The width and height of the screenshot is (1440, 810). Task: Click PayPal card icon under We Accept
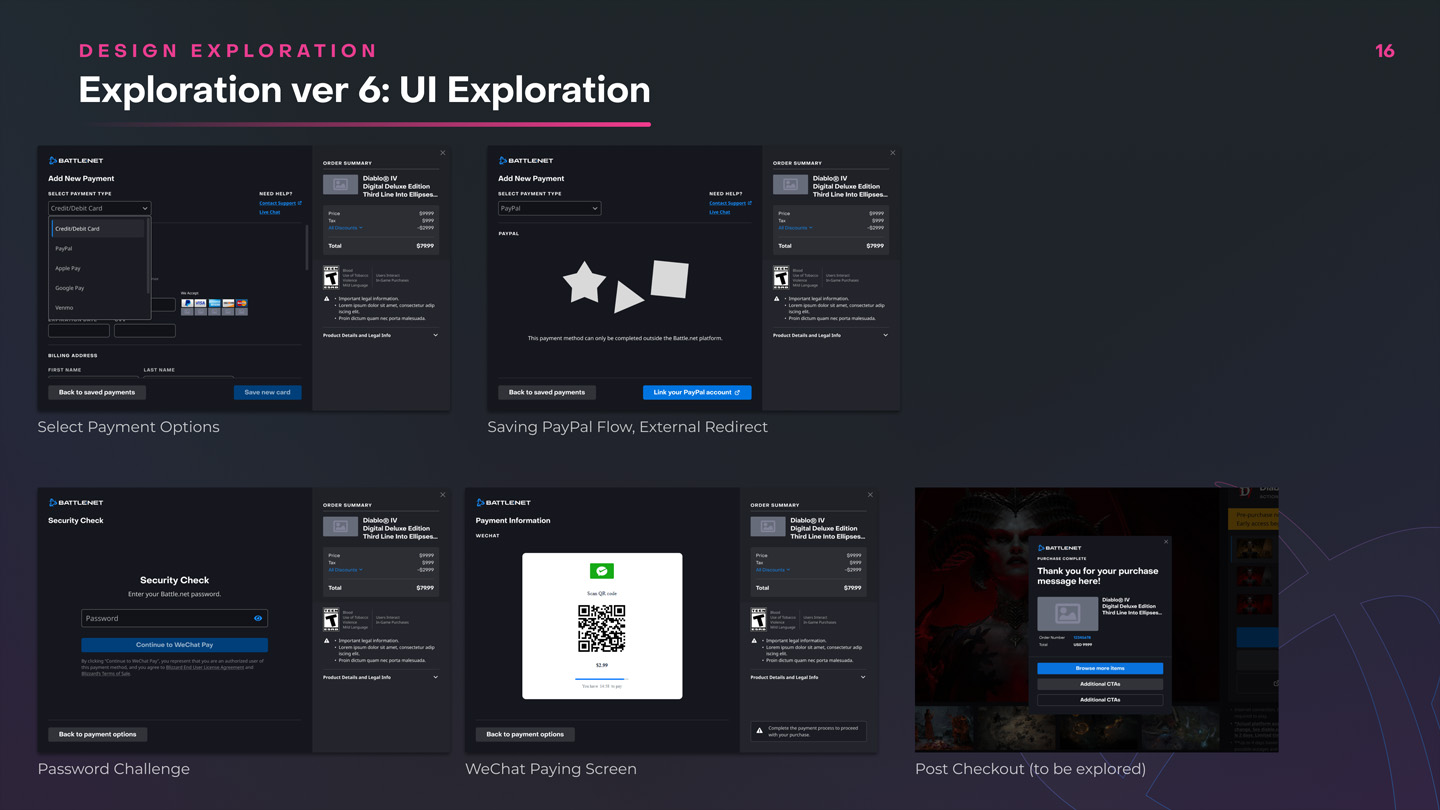[187, 303]
